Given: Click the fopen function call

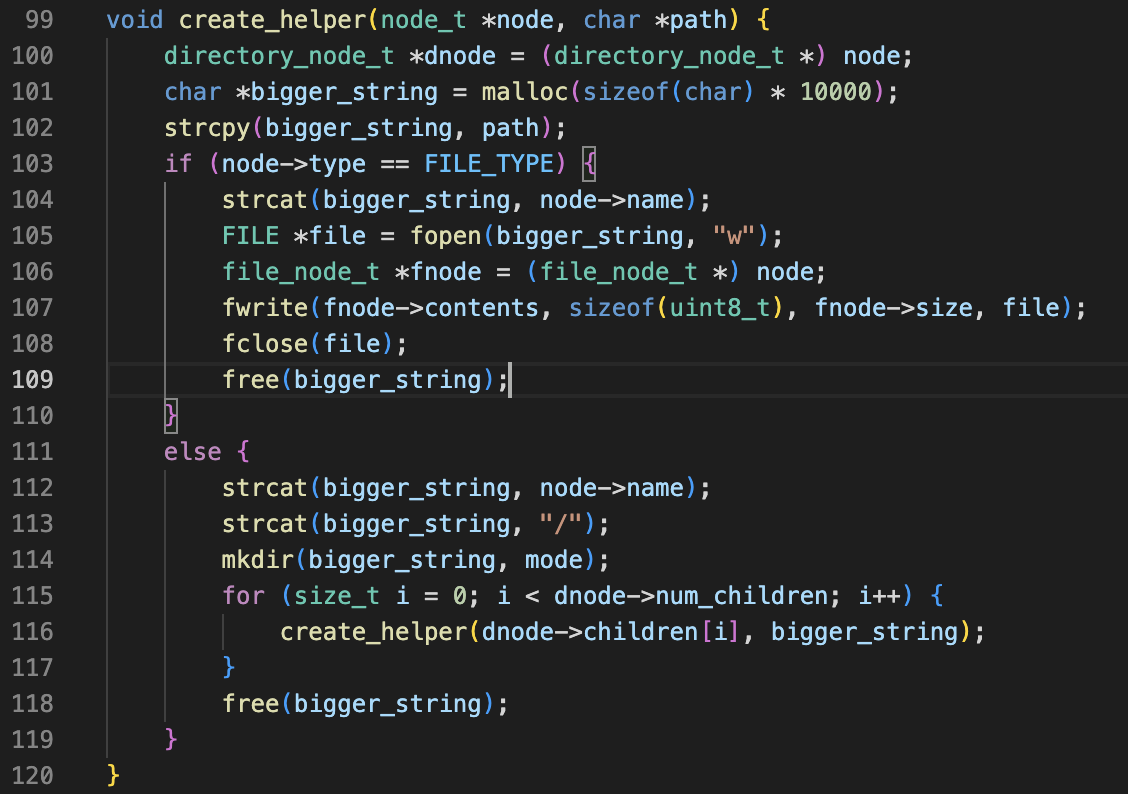Looking at the screenshot, I should [446, 236].
